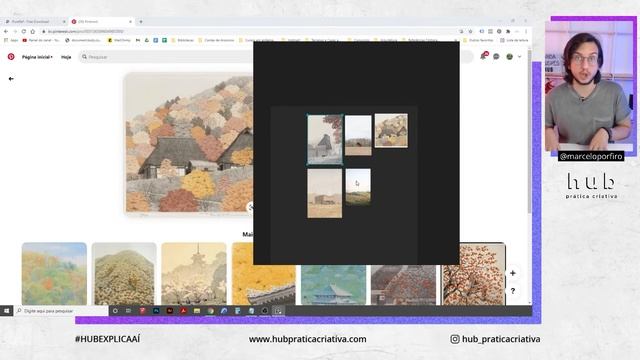Click the browser home button
This screenshot has height=360, width=640.
[x=33, y=31]
